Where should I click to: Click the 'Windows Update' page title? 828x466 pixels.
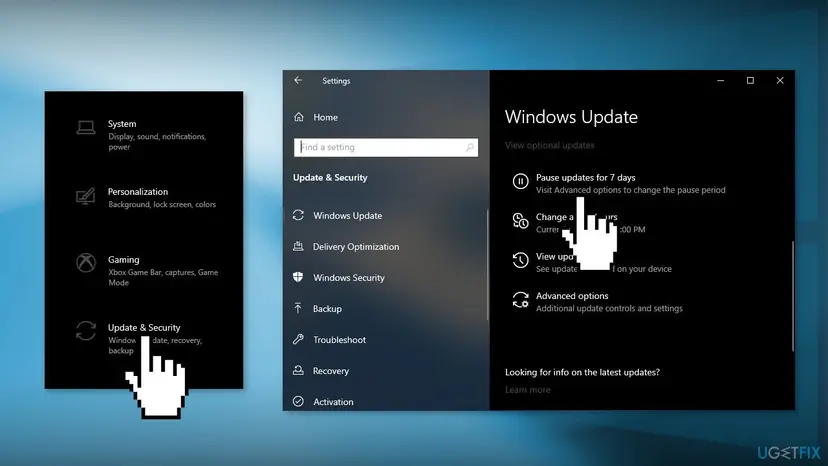coord(571,117)
